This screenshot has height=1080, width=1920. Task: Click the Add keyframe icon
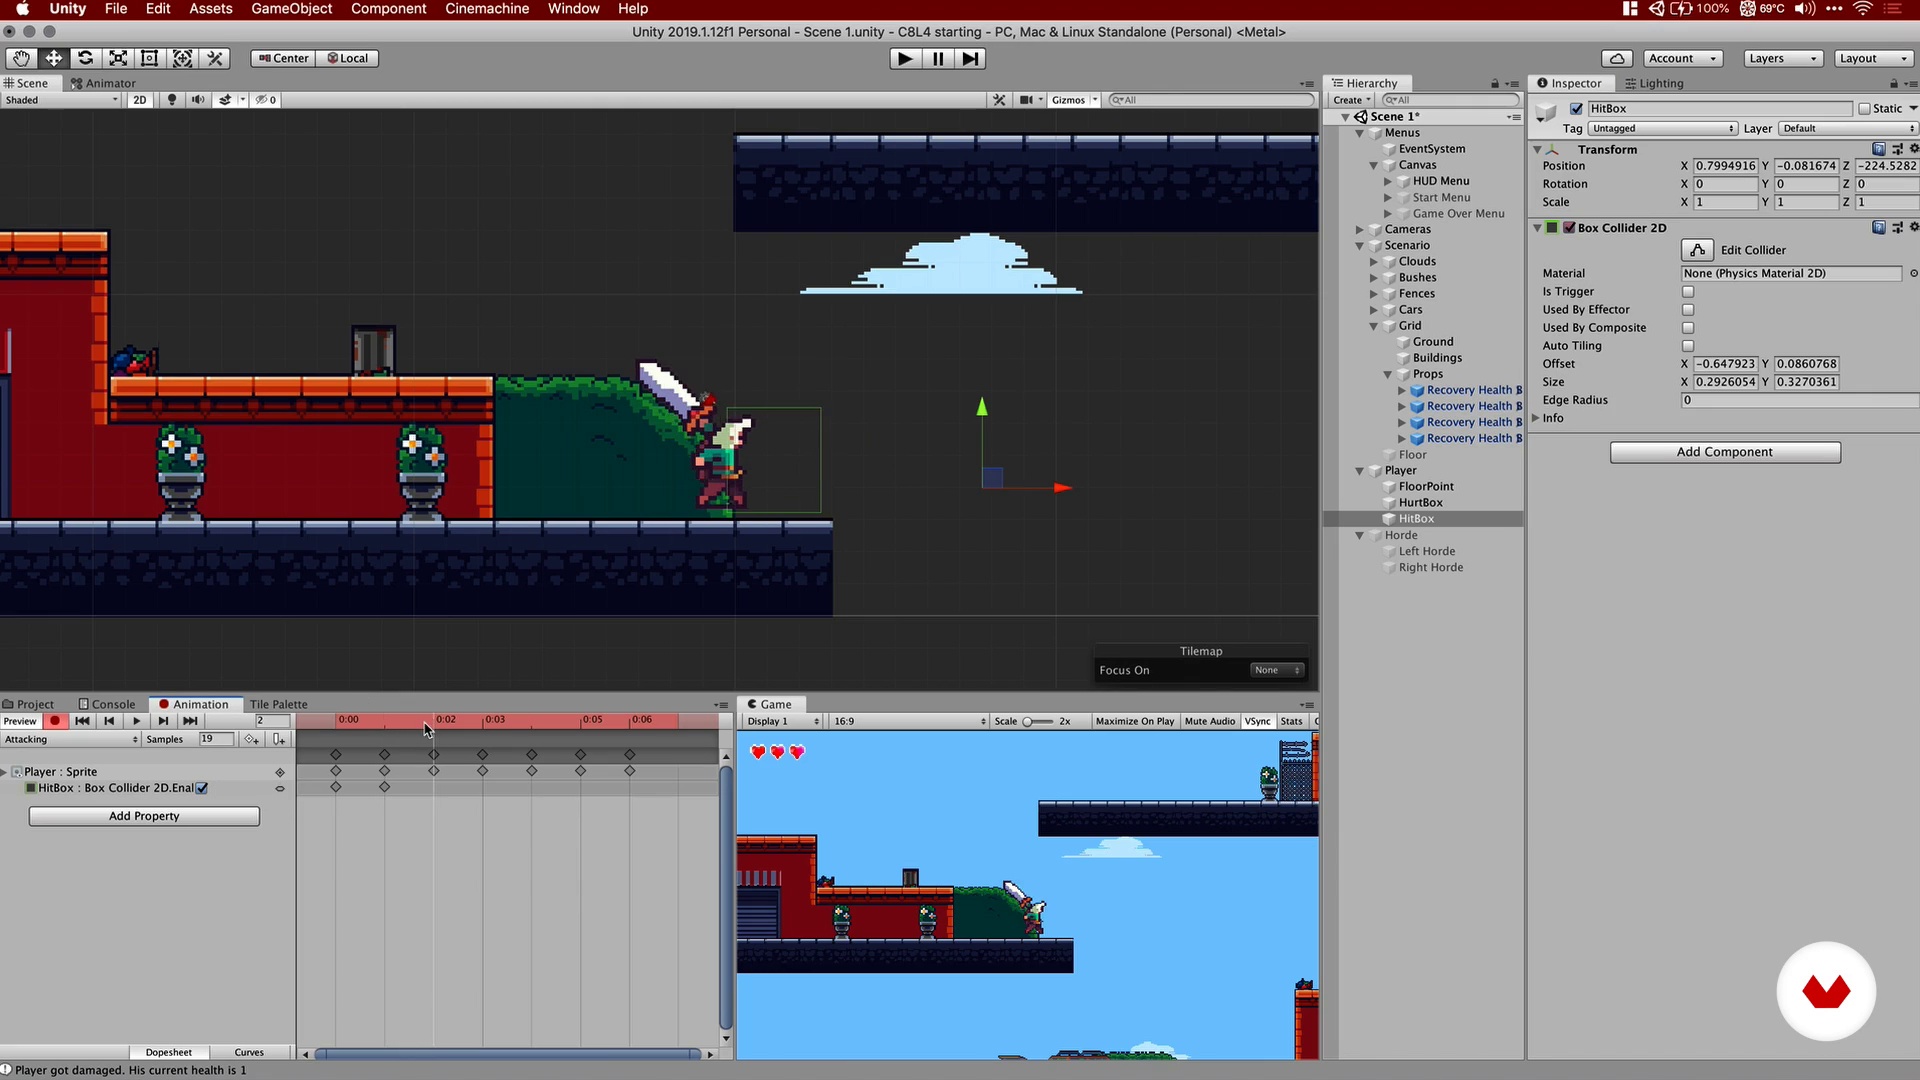(x=252, y=740)
